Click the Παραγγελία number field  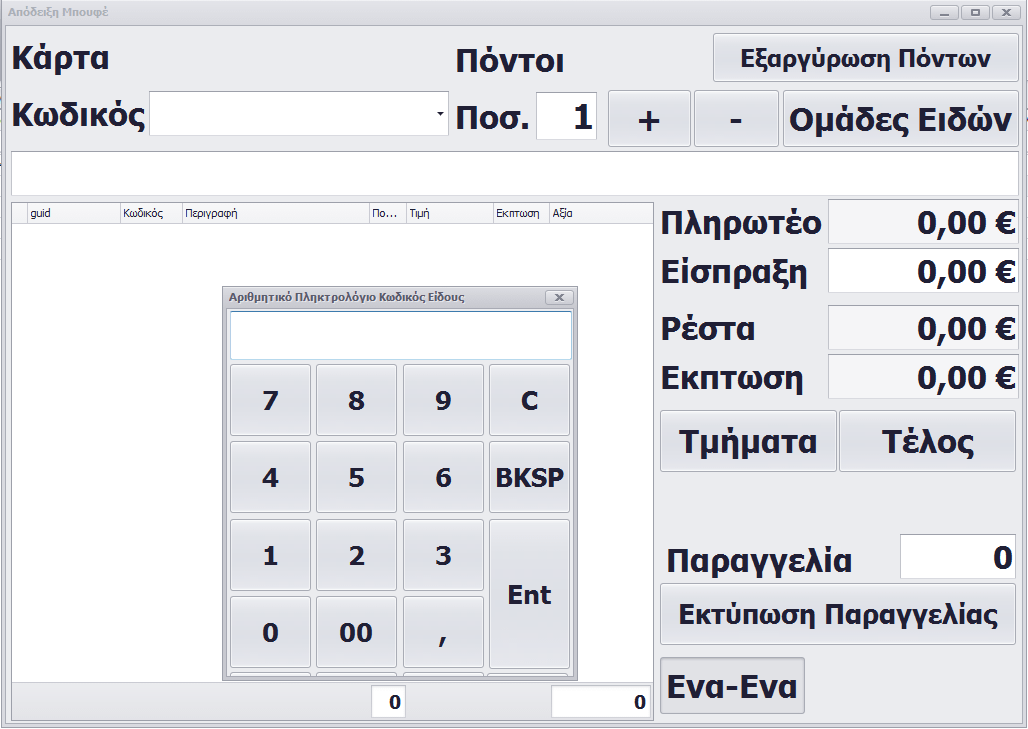(x=958, y=557)
